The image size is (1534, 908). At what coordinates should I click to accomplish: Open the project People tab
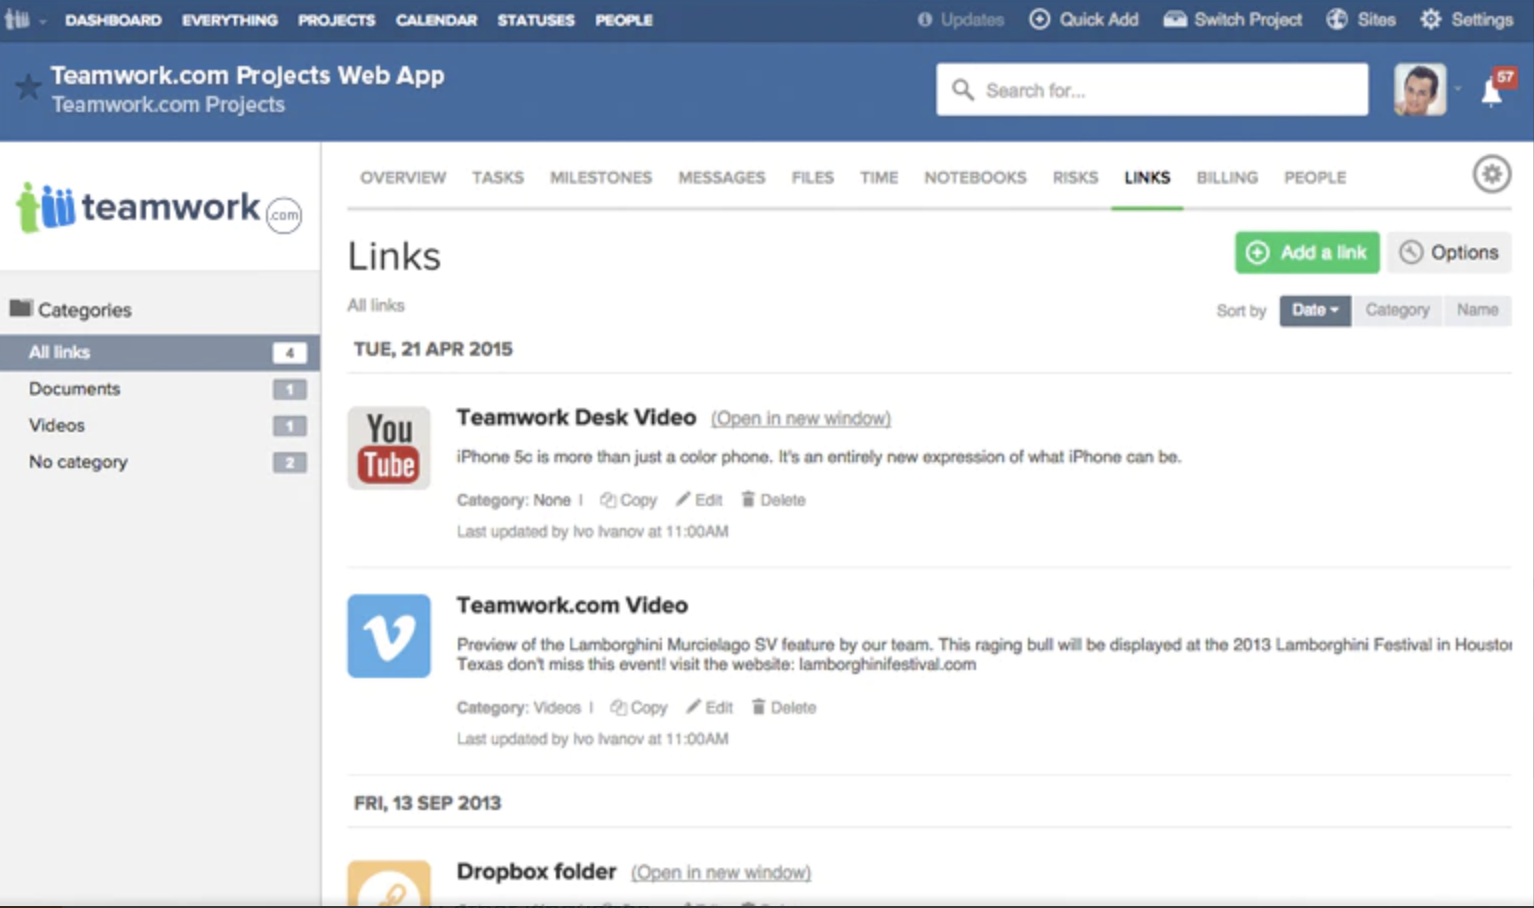coord(1315,178)
